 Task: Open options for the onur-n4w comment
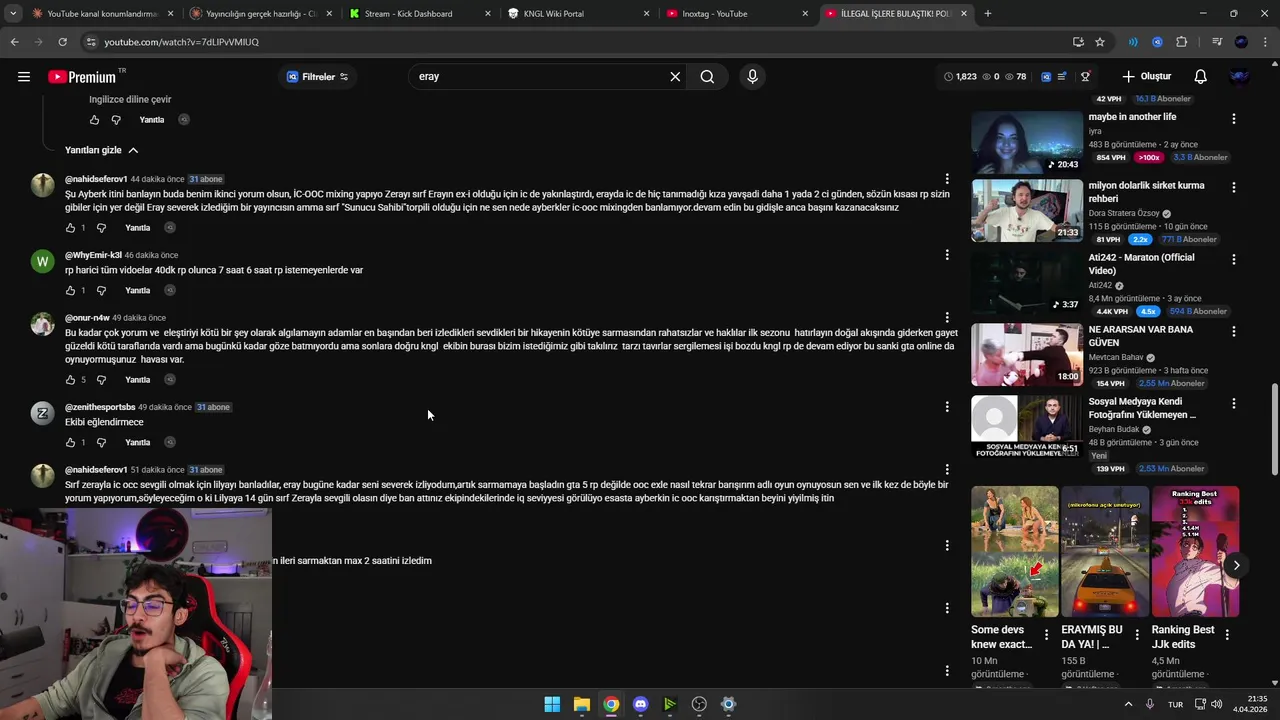coord(947,318)
